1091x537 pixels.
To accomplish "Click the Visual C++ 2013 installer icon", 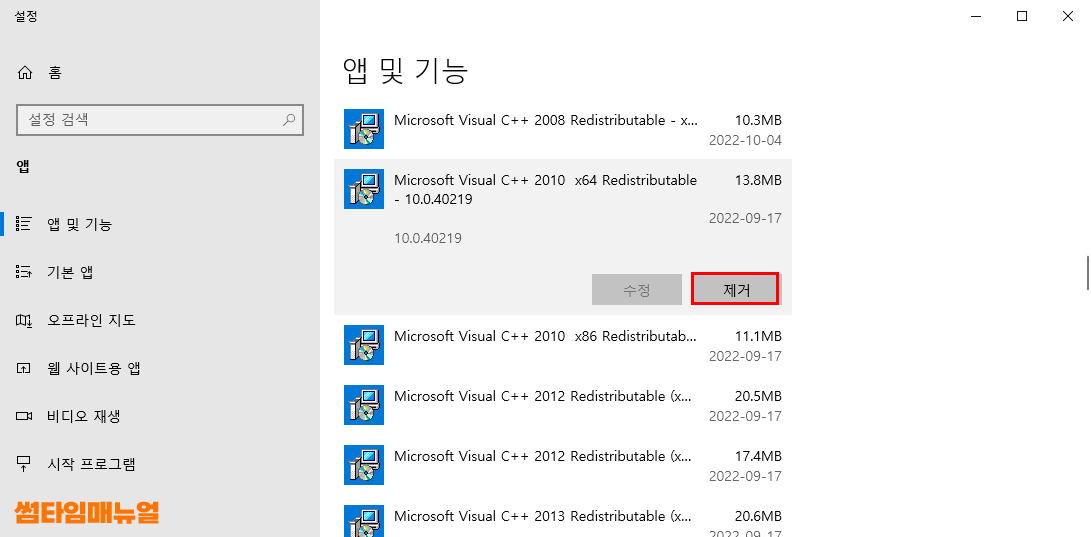I will [x=364, y=521].
